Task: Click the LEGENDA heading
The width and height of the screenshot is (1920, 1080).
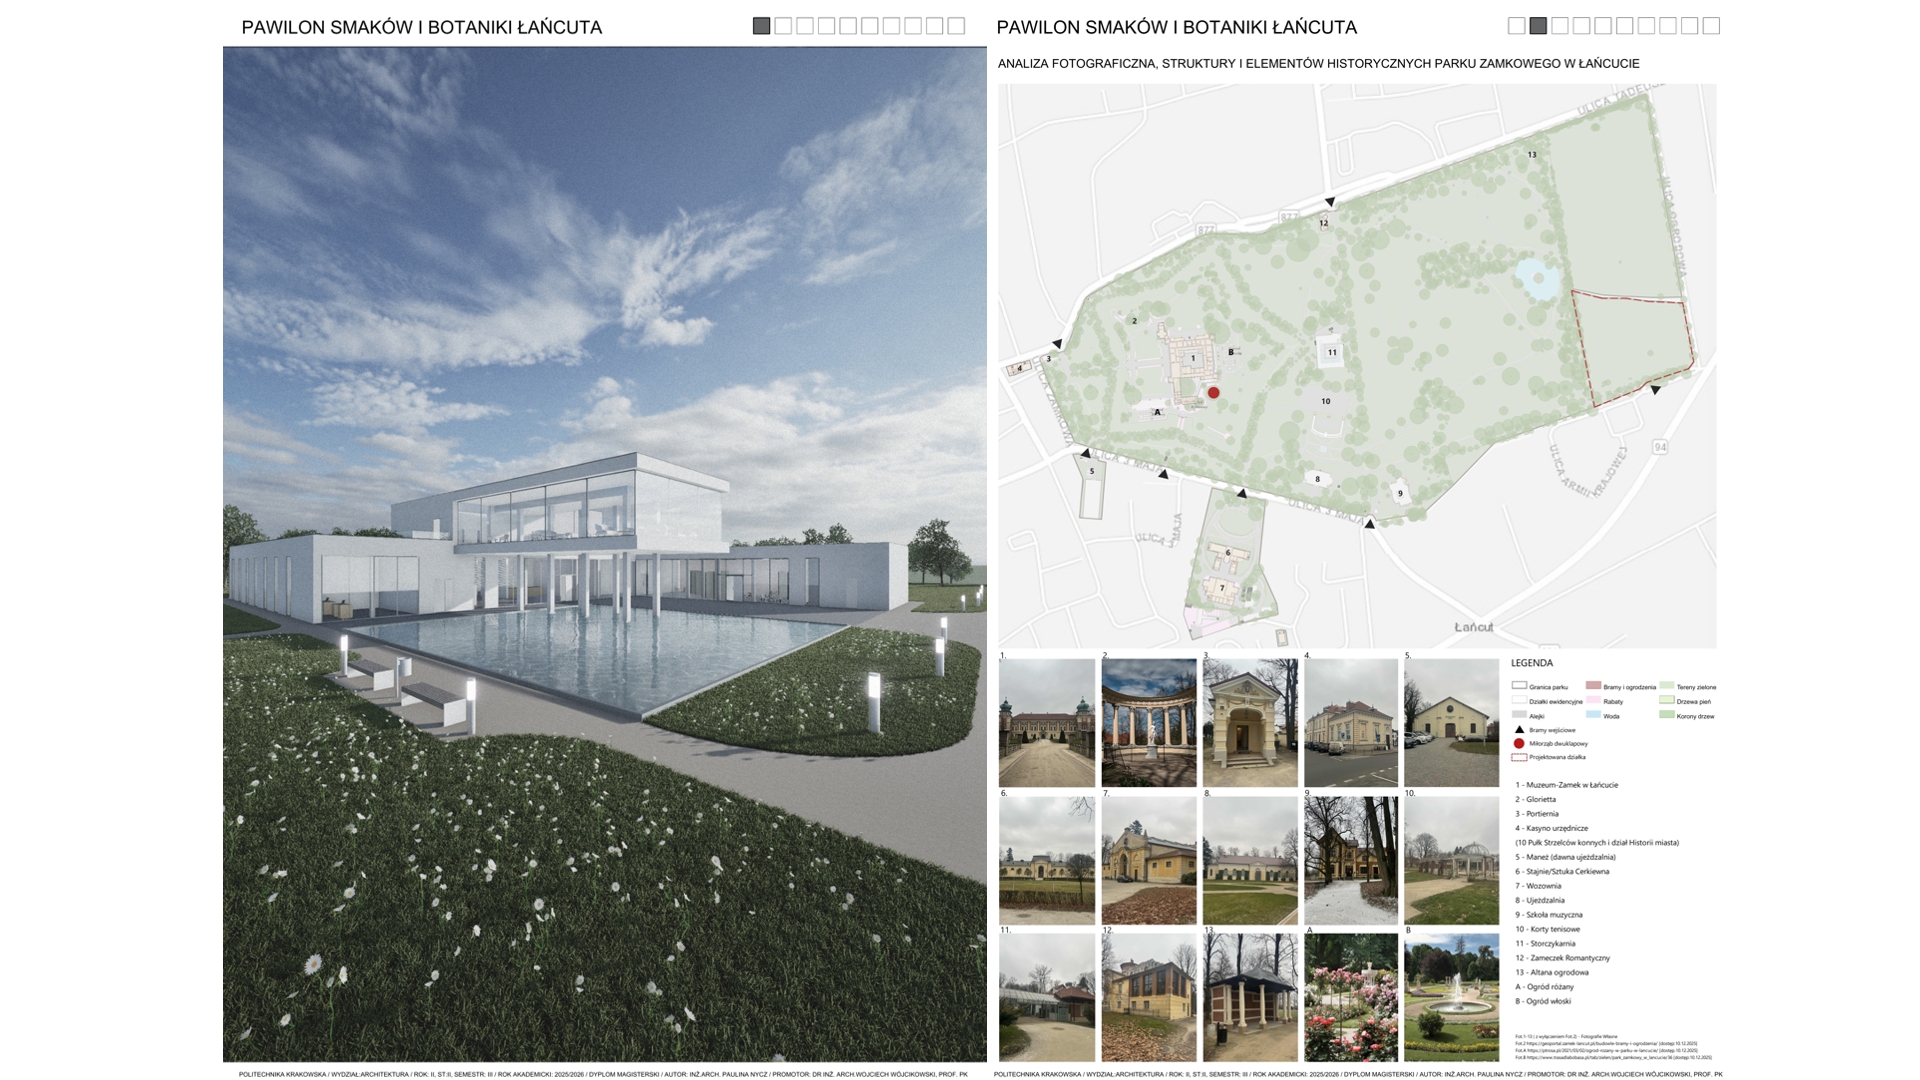Action: 1531,663
